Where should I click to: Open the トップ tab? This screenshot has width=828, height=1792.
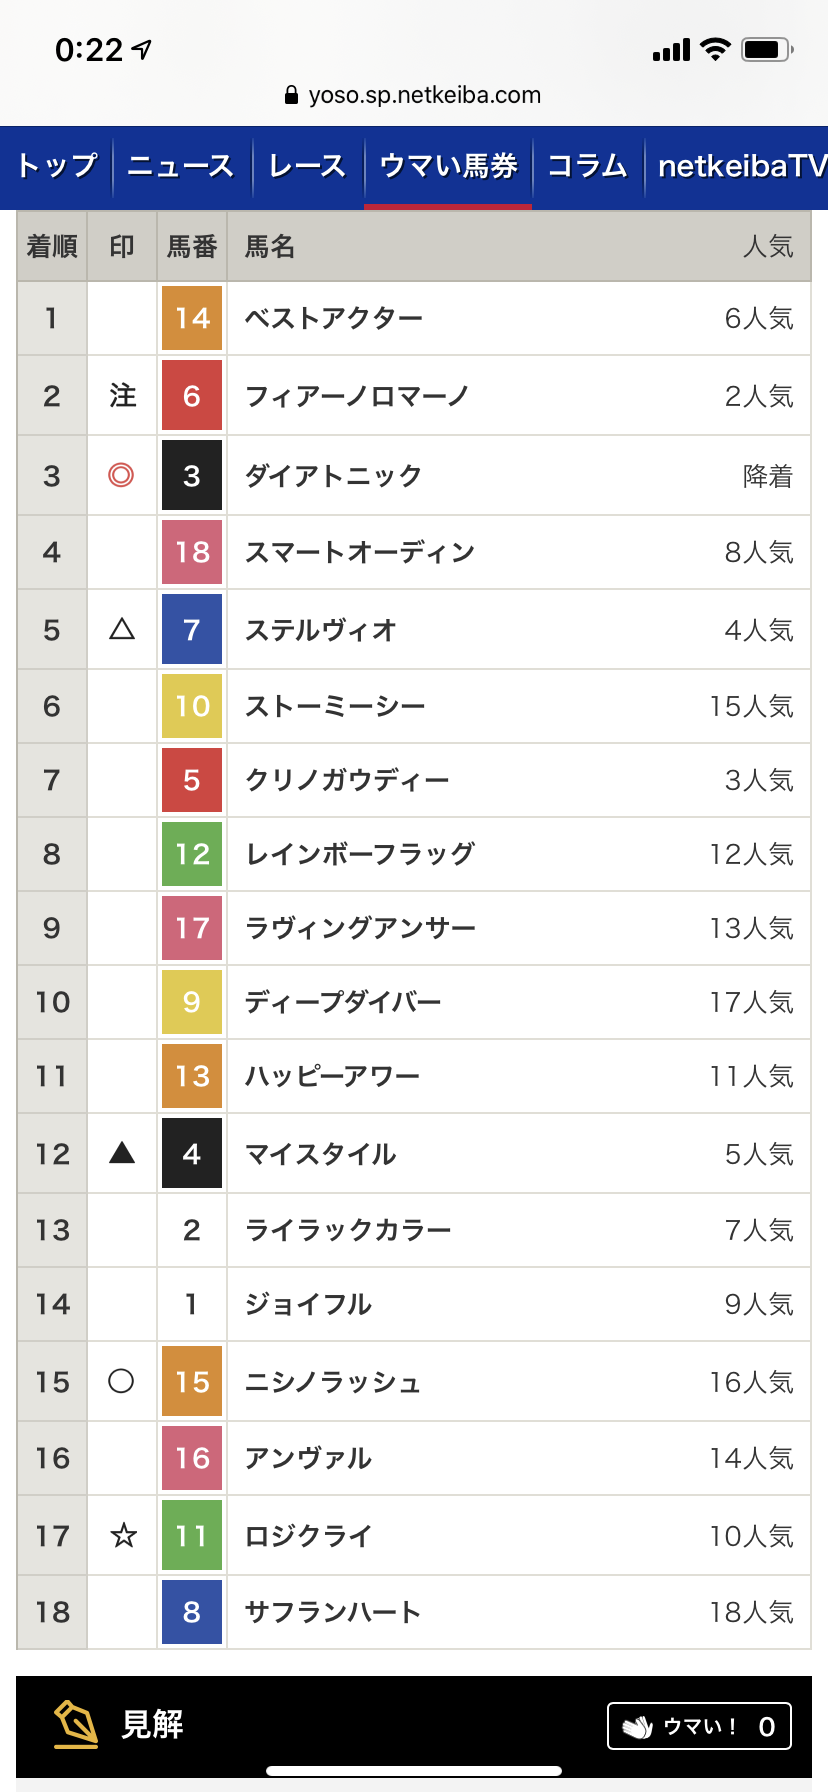tap(57, 167)
